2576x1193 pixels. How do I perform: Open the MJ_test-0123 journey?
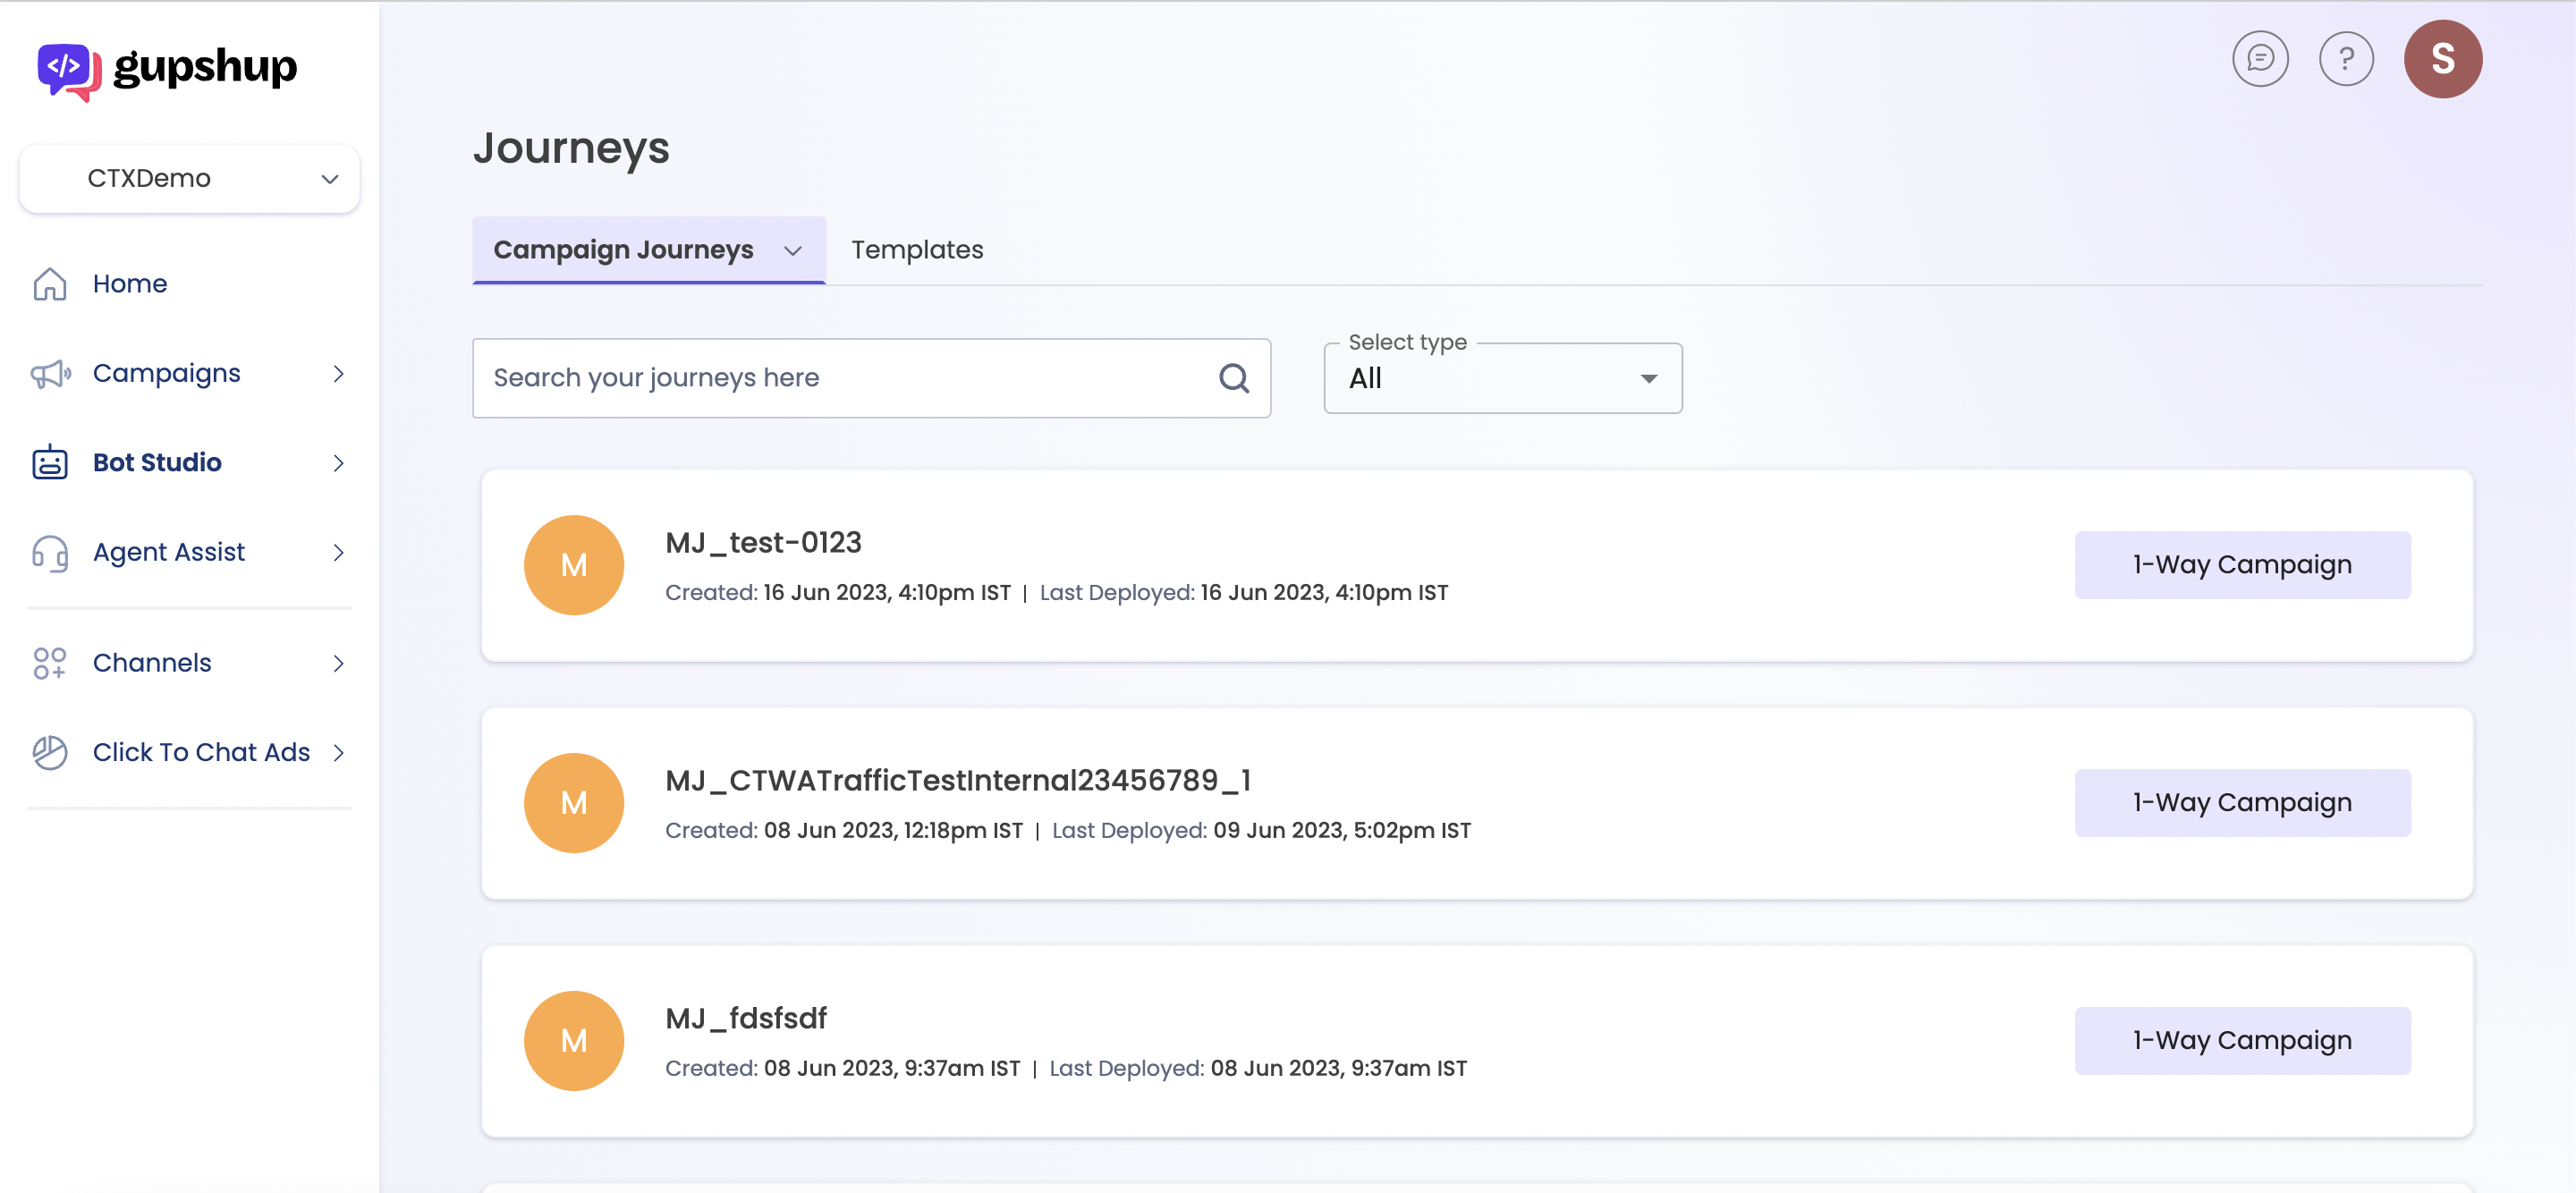point(763,543)
